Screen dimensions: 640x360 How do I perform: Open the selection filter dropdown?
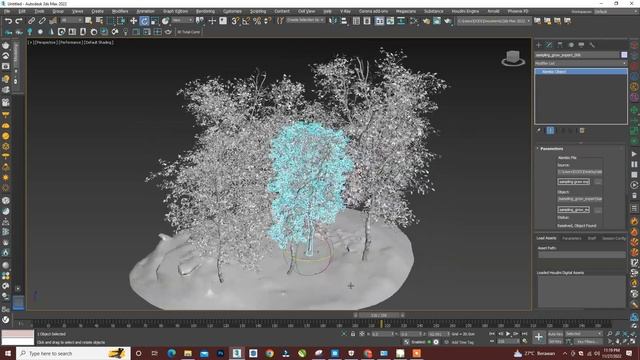tap(71, 20)
